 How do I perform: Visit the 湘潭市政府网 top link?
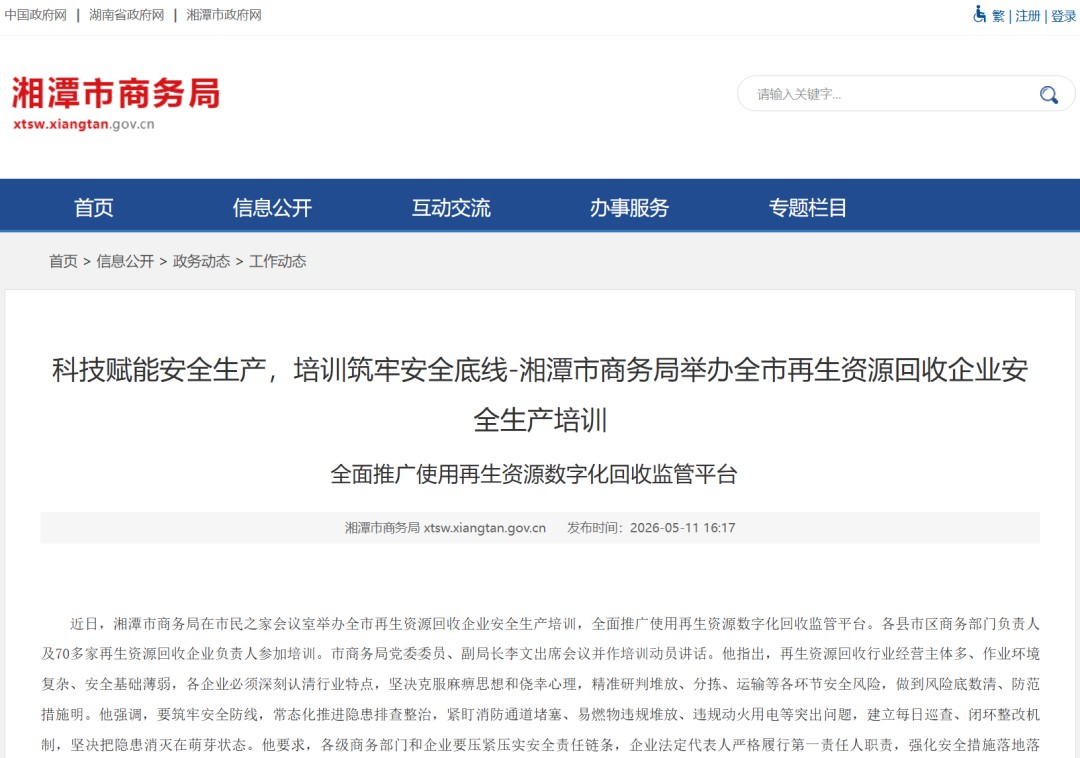coord(224,15)
